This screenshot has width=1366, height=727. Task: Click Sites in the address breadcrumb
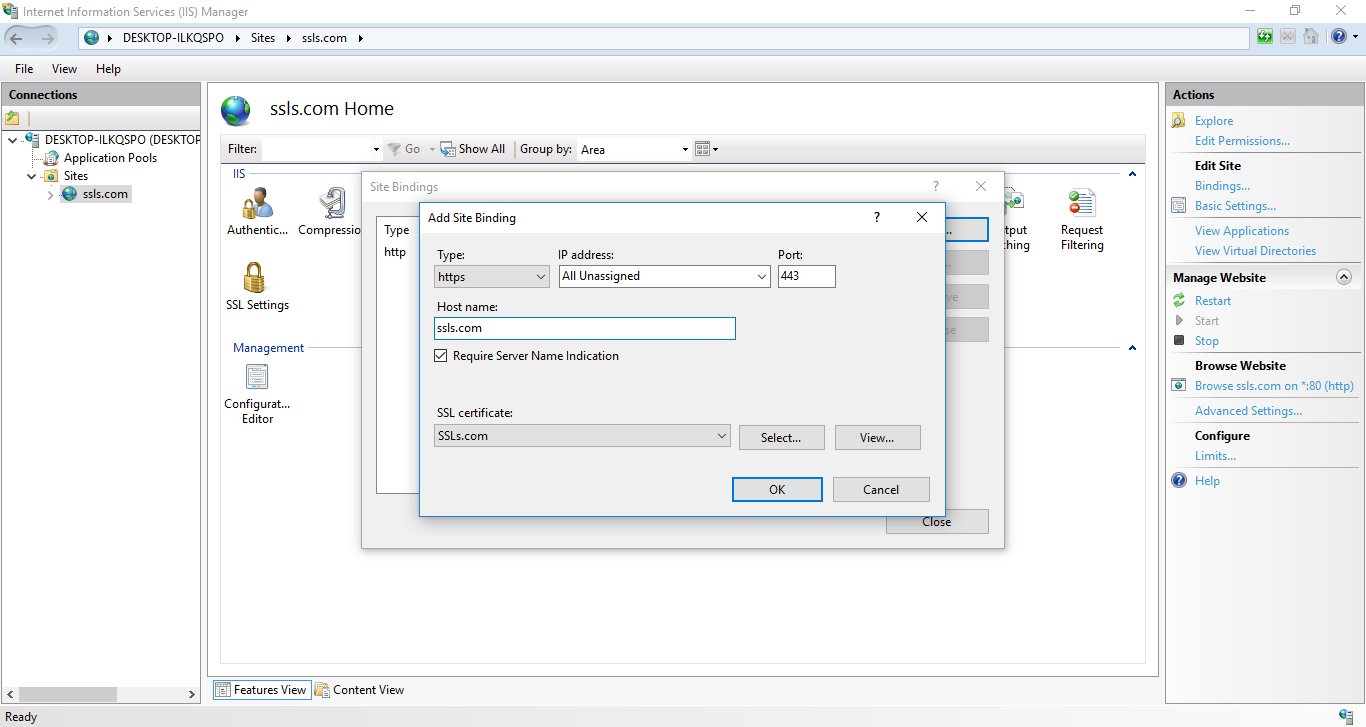point(263,38)
